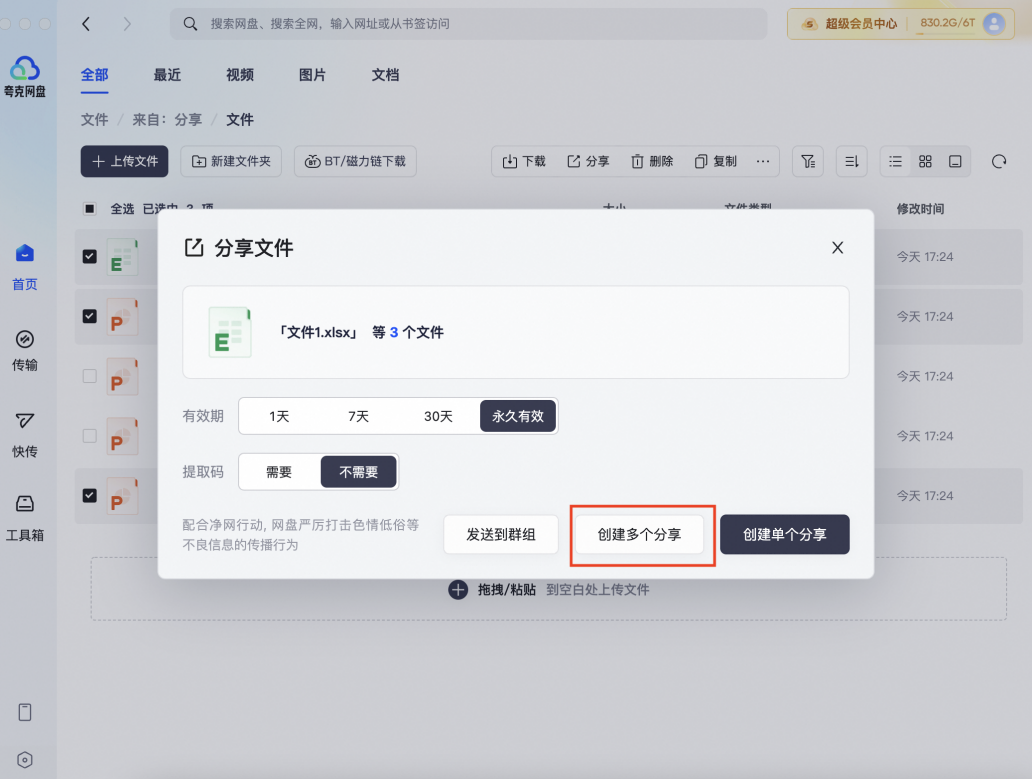
Task: Switch to the 视频 tab
Action: click(x=239, y=75)
